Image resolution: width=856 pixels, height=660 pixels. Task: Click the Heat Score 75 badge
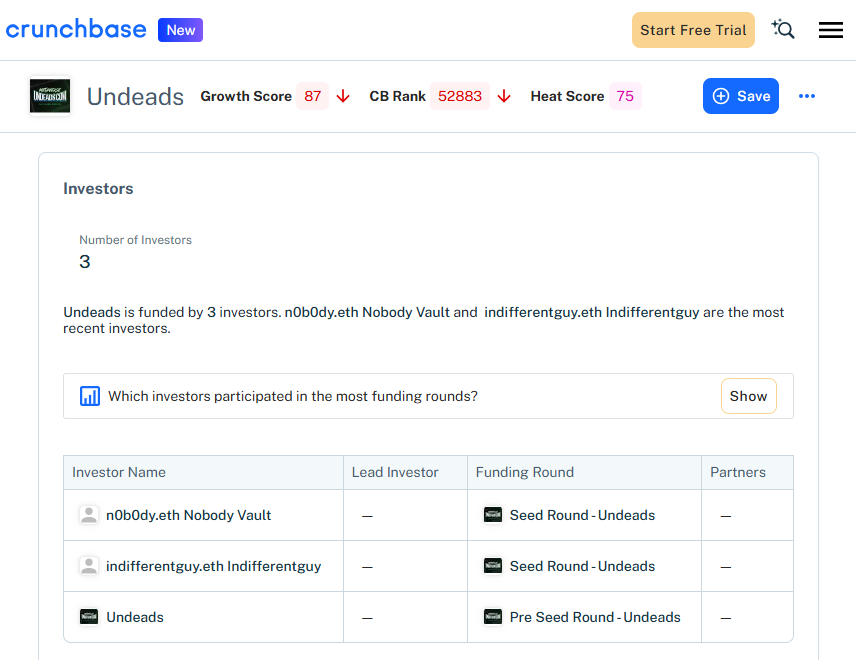[x=625, y=96]
